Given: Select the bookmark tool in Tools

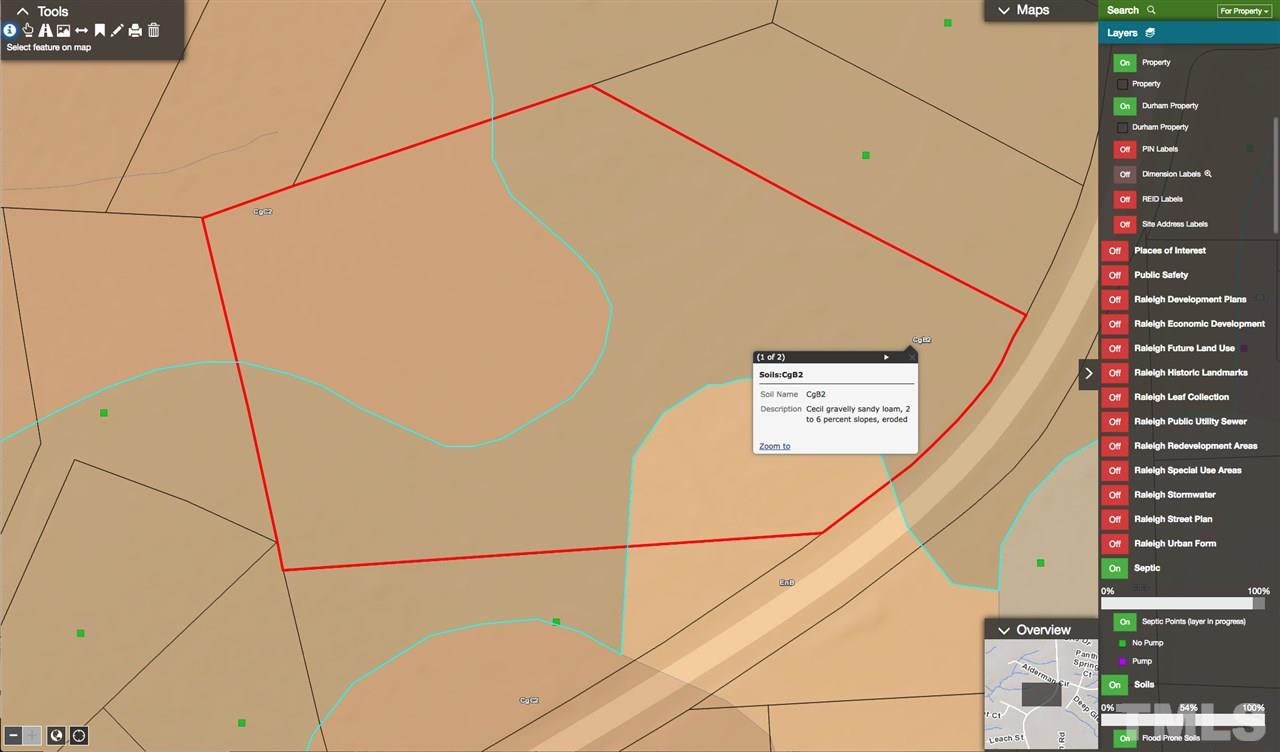Looking at the screenshot, I should point(100,31).
